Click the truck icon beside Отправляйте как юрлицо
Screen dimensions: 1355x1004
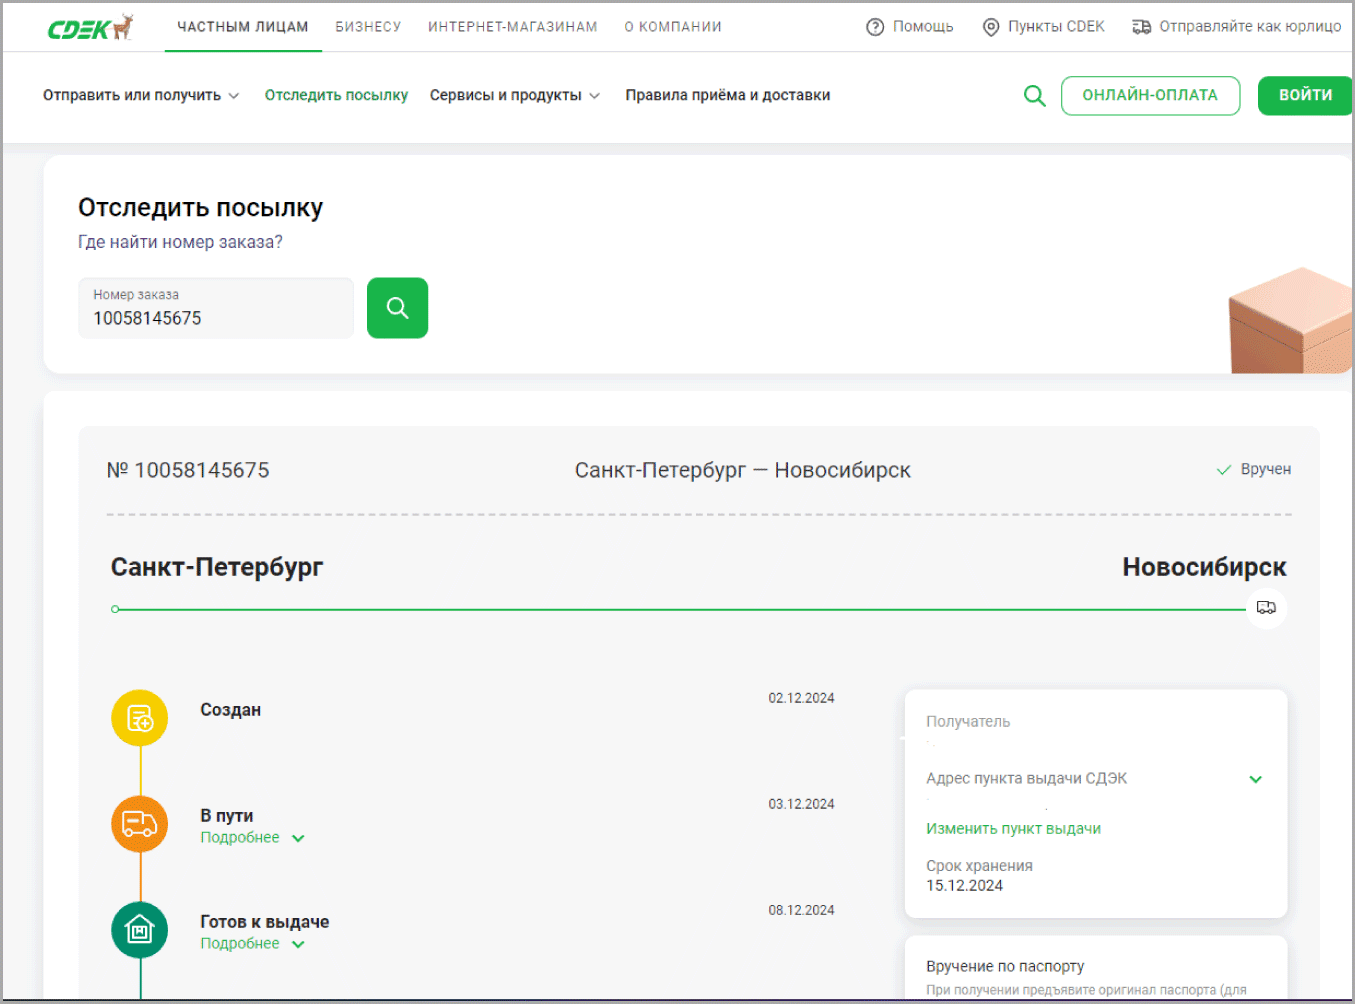click(x=1141, y=27)
